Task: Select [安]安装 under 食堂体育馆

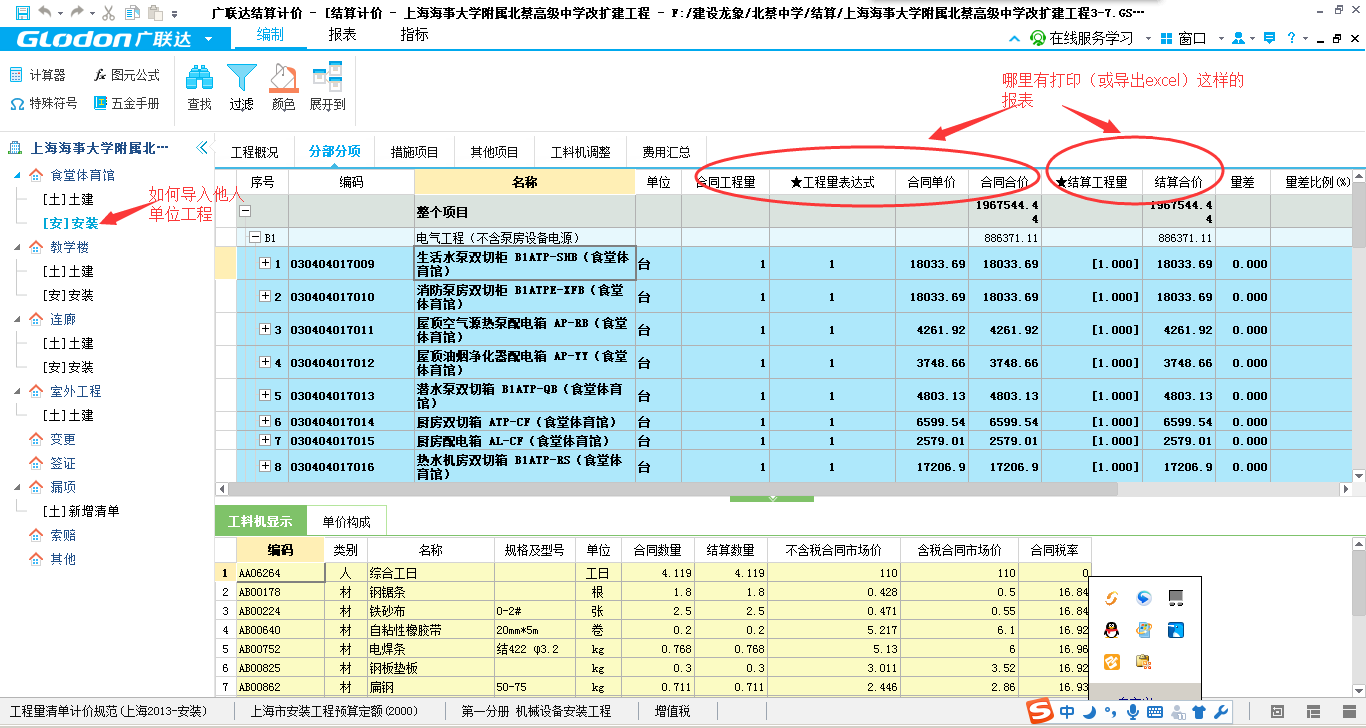Action: (70, 223)
